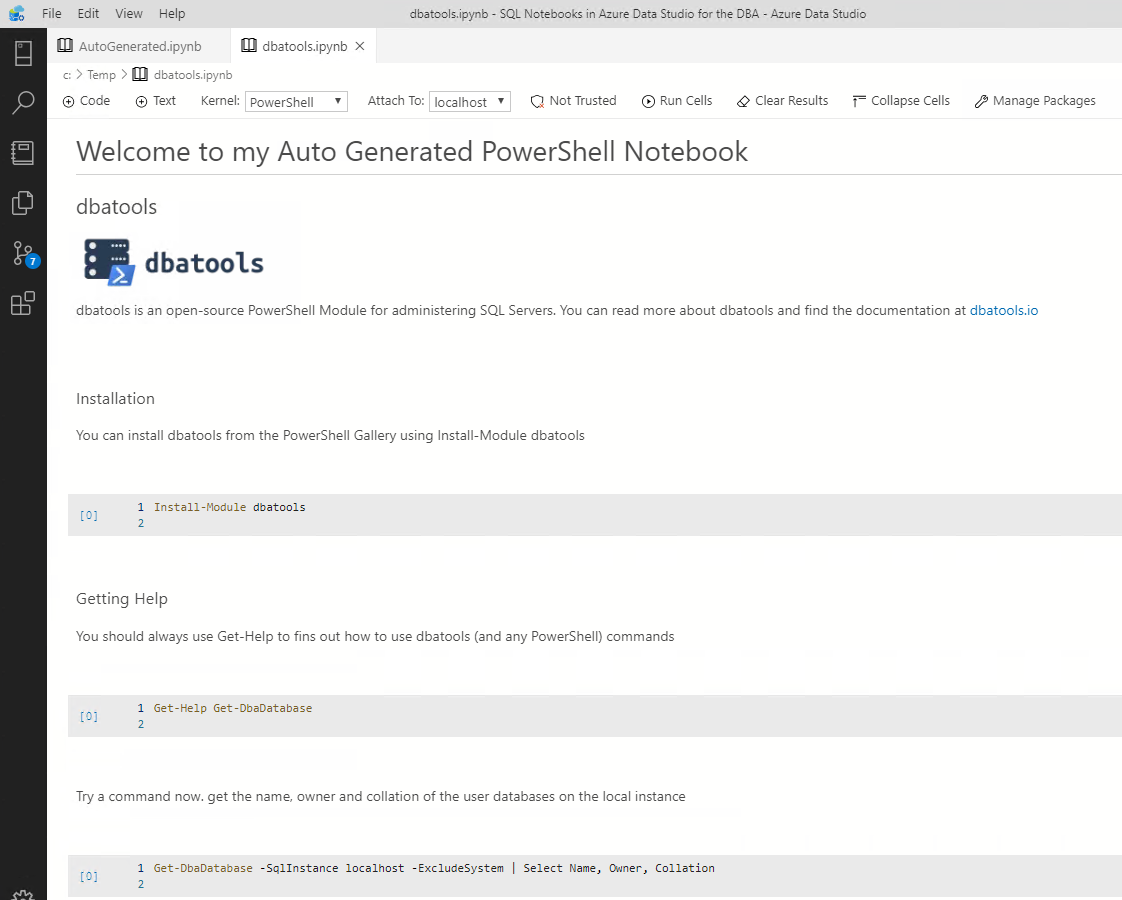
Task: Open the View menu
Action: point(129,14)
